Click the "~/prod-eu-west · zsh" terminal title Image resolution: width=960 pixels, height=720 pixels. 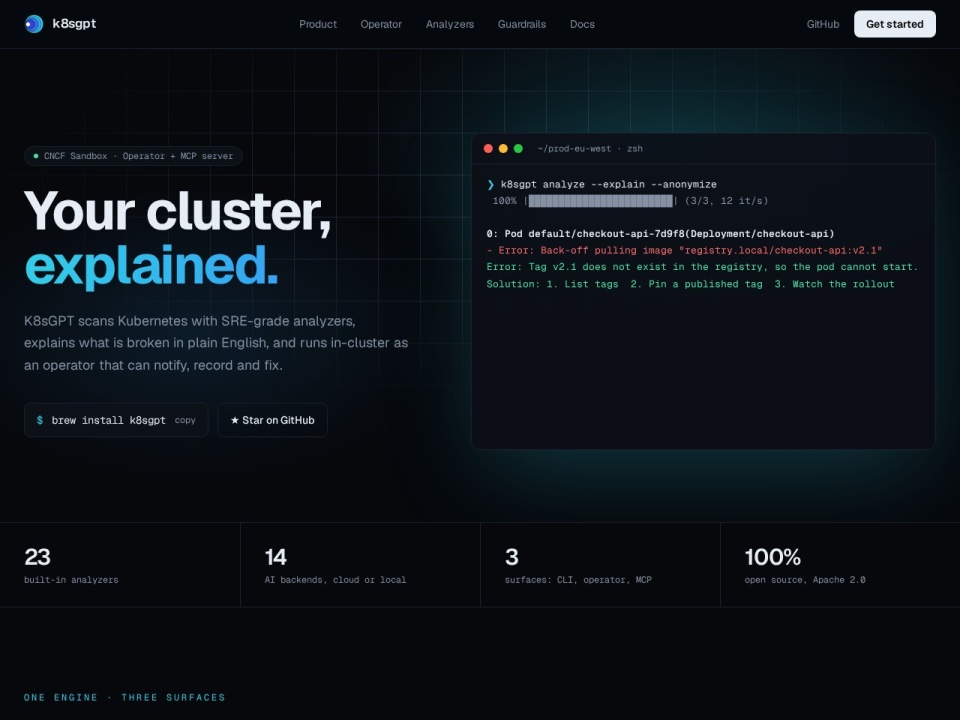click(x=590, y=149)
